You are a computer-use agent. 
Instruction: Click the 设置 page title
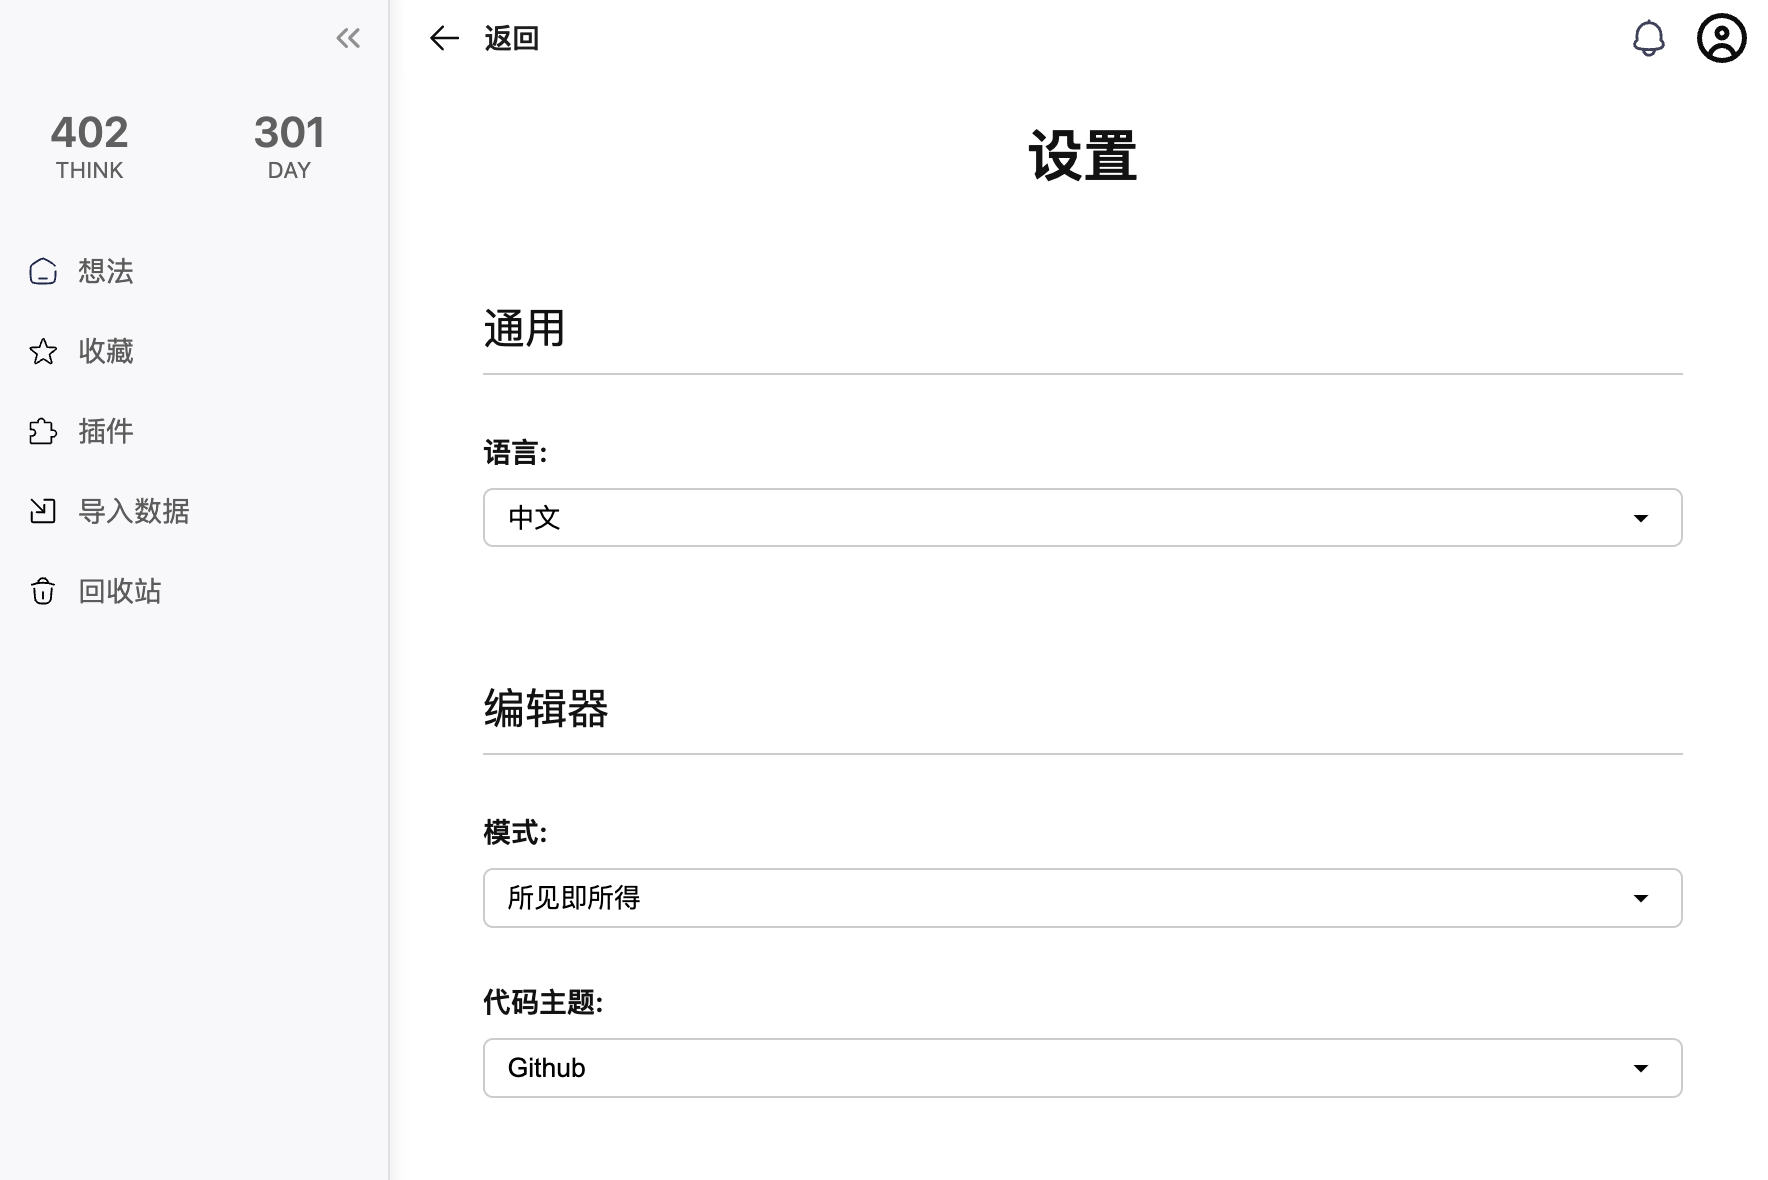coord(1083,156)
